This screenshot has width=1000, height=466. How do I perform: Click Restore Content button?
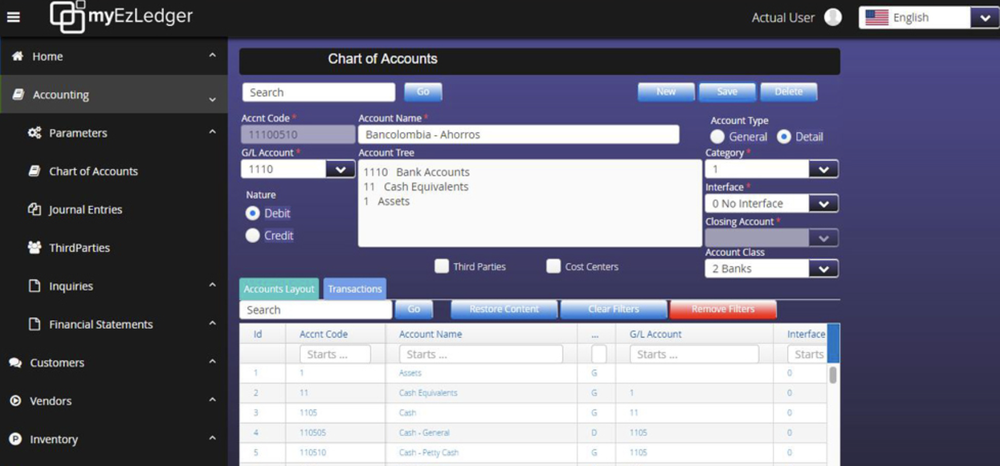(504, 309)
